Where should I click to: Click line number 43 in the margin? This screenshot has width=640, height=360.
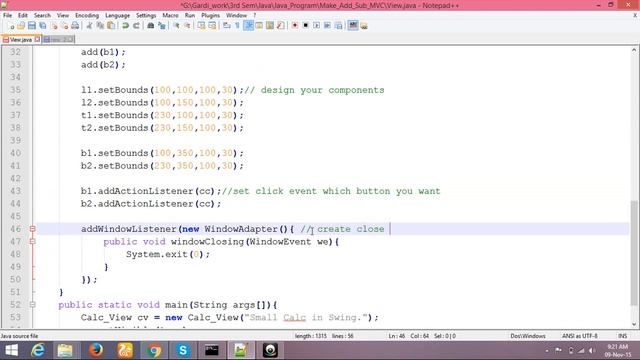click(16, 191)
